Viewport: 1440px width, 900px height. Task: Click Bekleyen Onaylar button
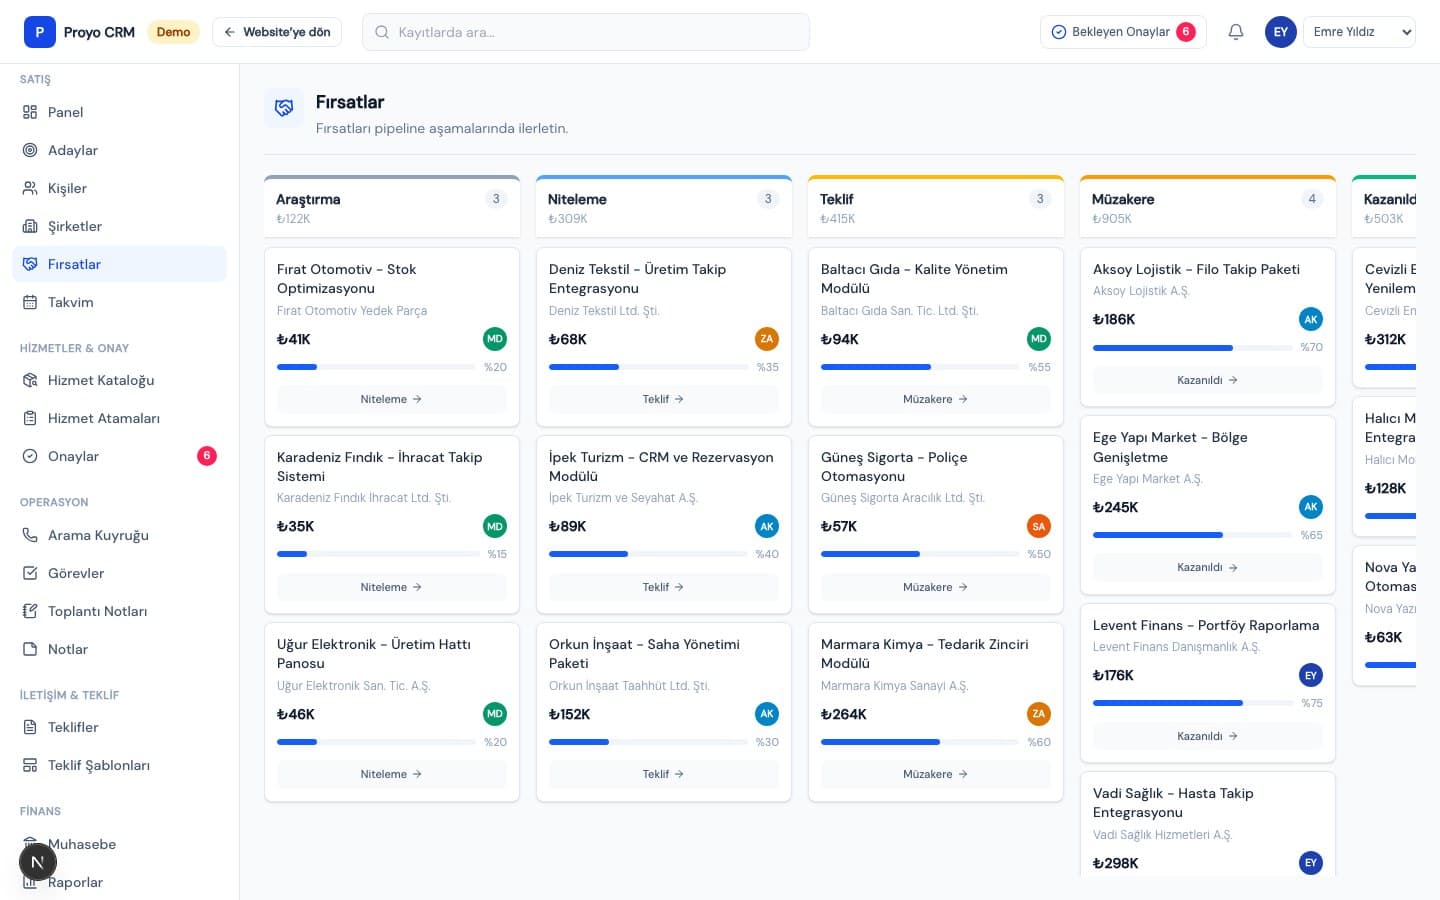1123,32
